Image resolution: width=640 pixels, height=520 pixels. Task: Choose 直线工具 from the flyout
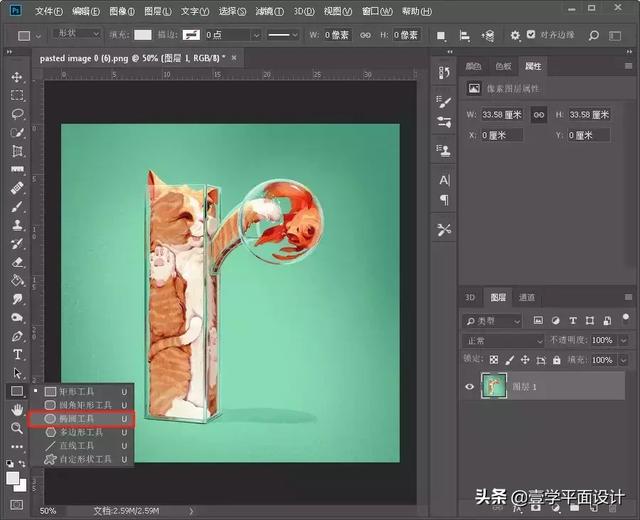[x=81, y=445]
